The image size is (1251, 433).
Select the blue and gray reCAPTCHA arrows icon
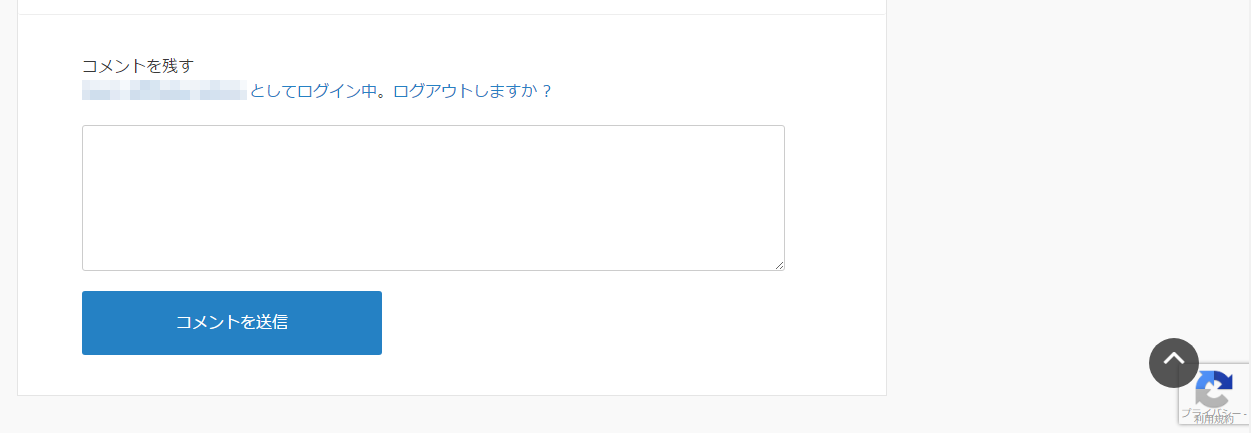(1214, 387)
